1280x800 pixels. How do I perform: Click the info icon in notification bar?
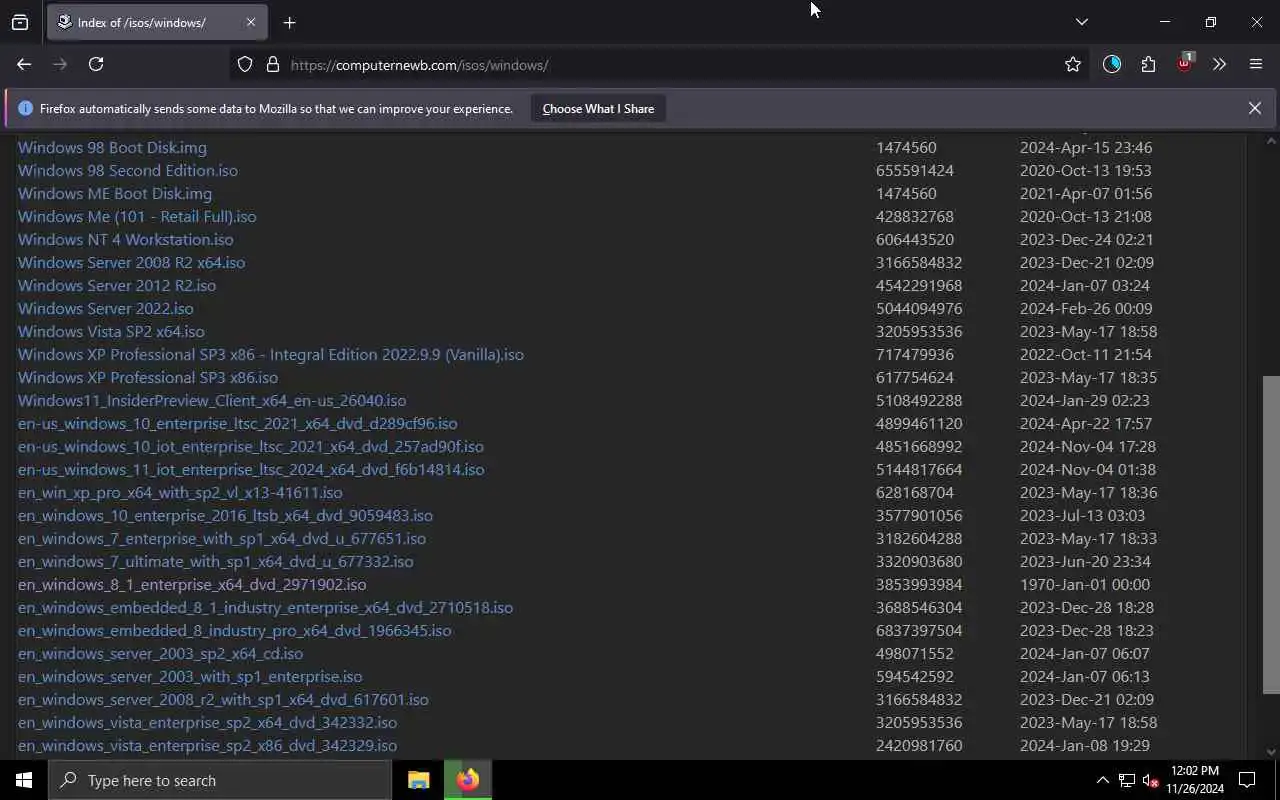pyautogui.click(x=25, y=108)
